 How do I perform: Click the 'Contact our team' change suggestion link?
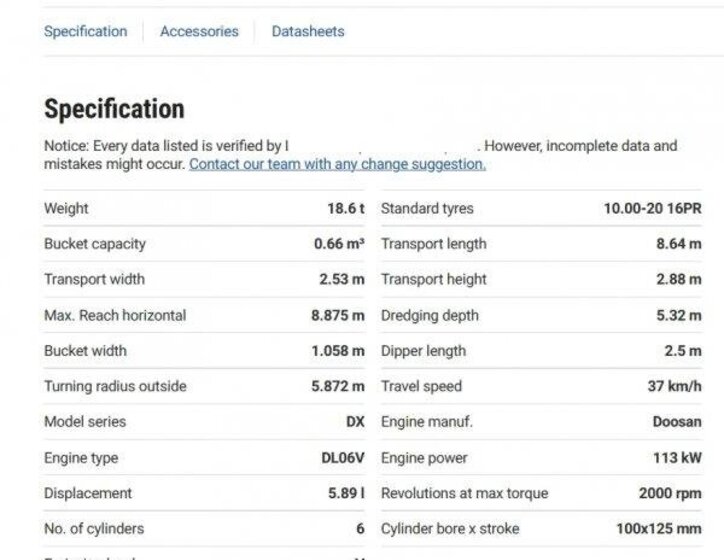click(x=337, y=164)
